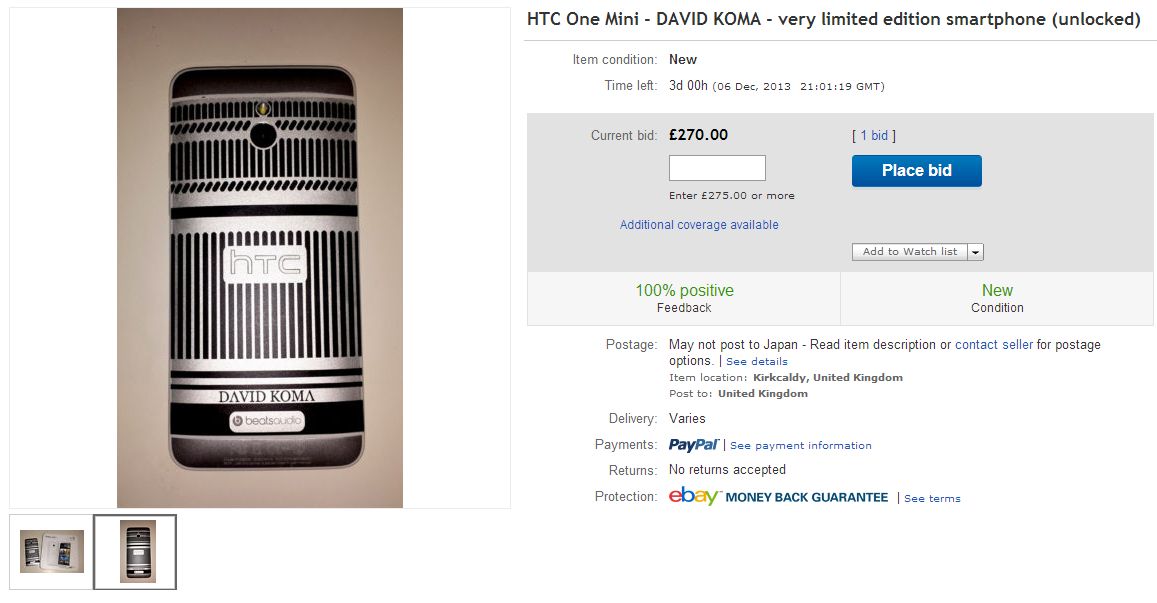This screenshot has height=603, width=1157.
Task: Open See payment information link
Action: point(801,446)
